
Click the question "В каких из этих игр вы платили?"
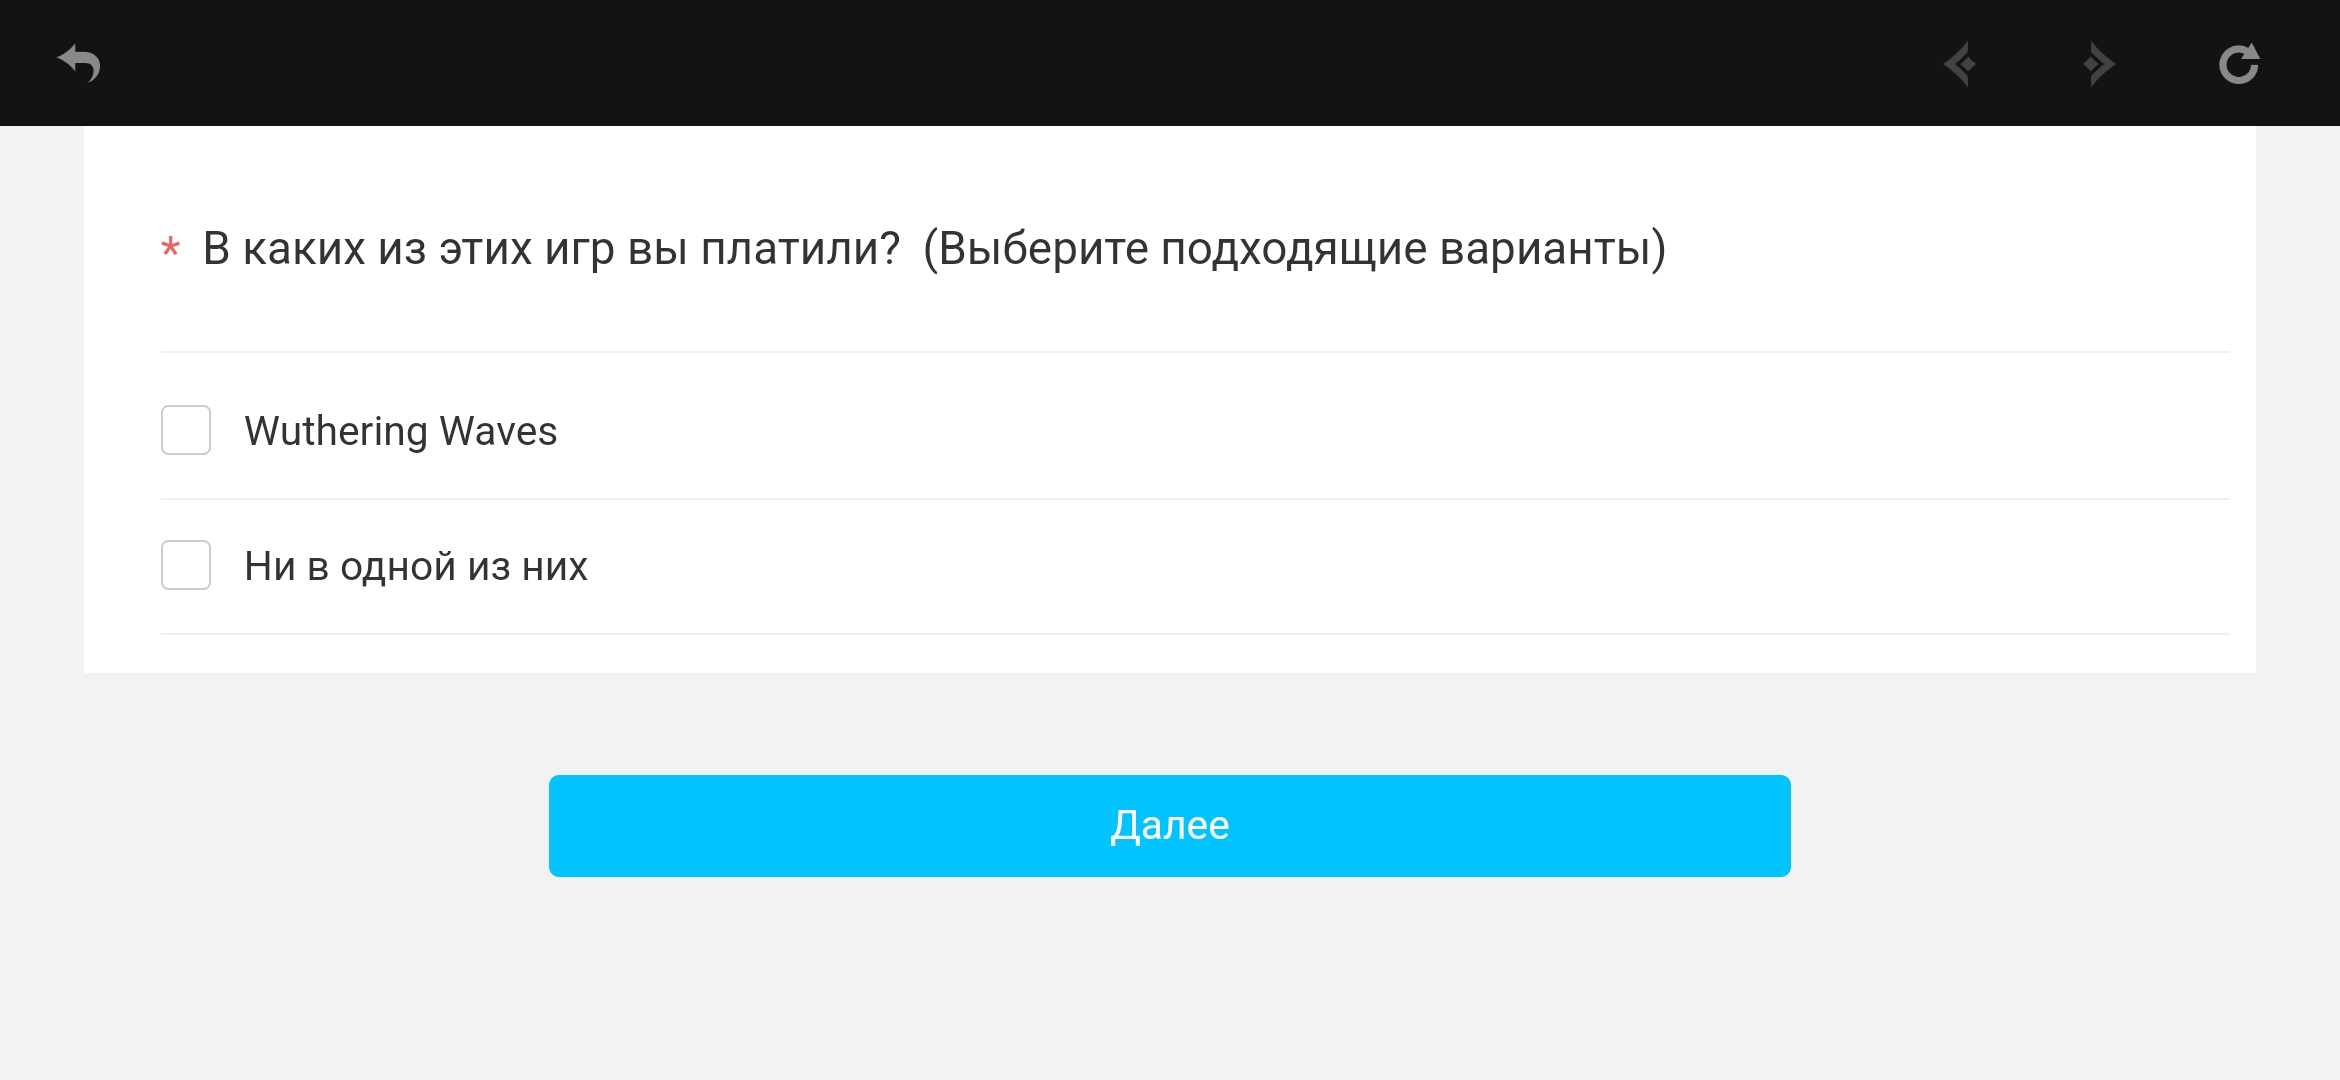coord(551,248)
